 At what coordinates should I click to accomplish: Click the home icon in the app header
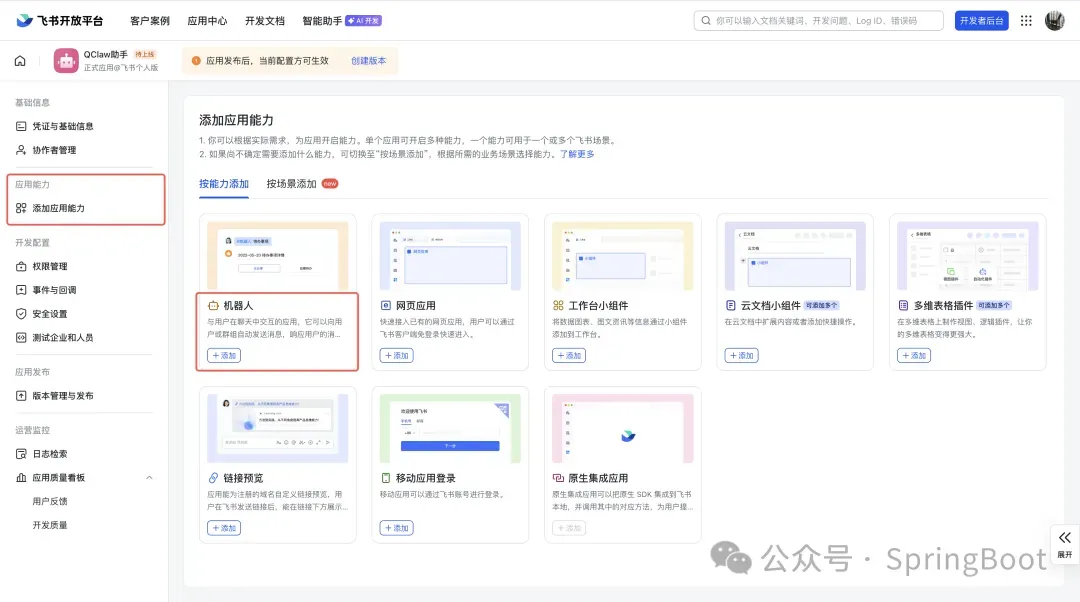[x=20, y=61]
